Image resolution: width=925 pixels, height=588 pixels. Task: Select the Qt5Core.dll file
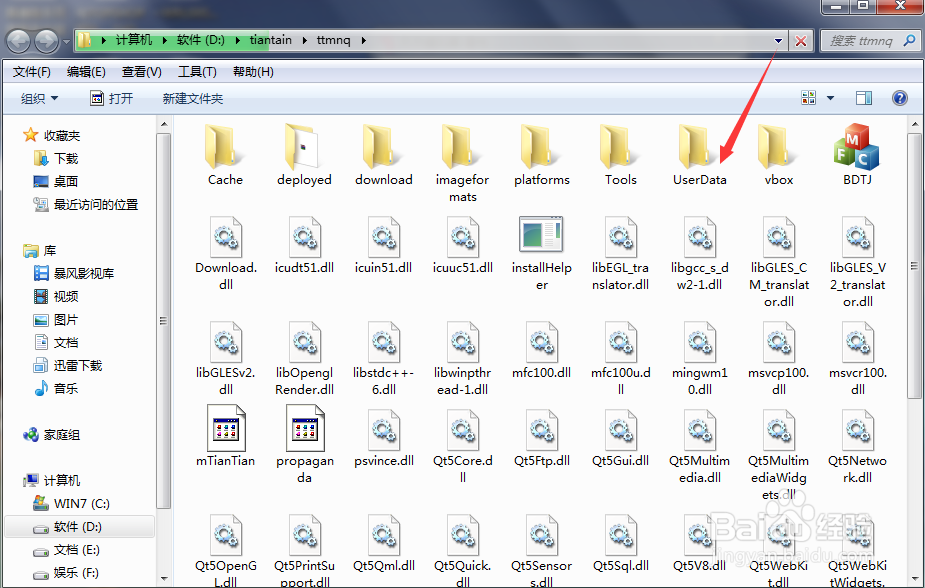(x=462, y=447)
